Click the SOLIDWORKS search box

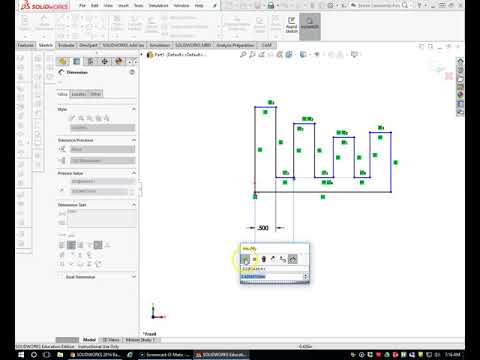click(x=379, y=5)
